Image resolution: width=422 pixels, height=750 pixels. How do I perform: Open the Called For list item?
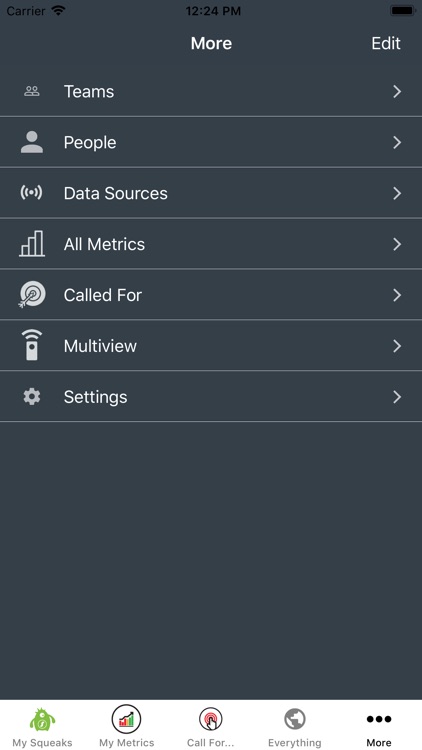[x=211, y=295]
